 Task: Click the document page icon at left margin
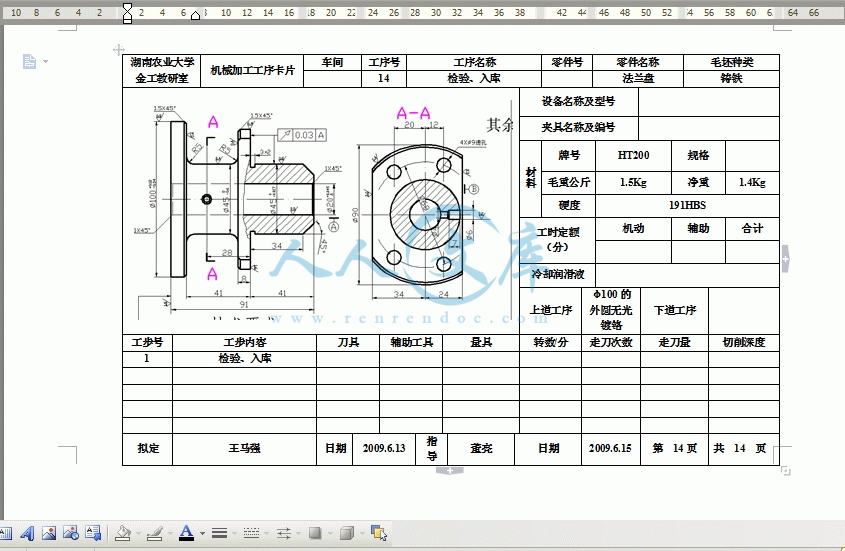pyautogui.click(x=30, y=61)
